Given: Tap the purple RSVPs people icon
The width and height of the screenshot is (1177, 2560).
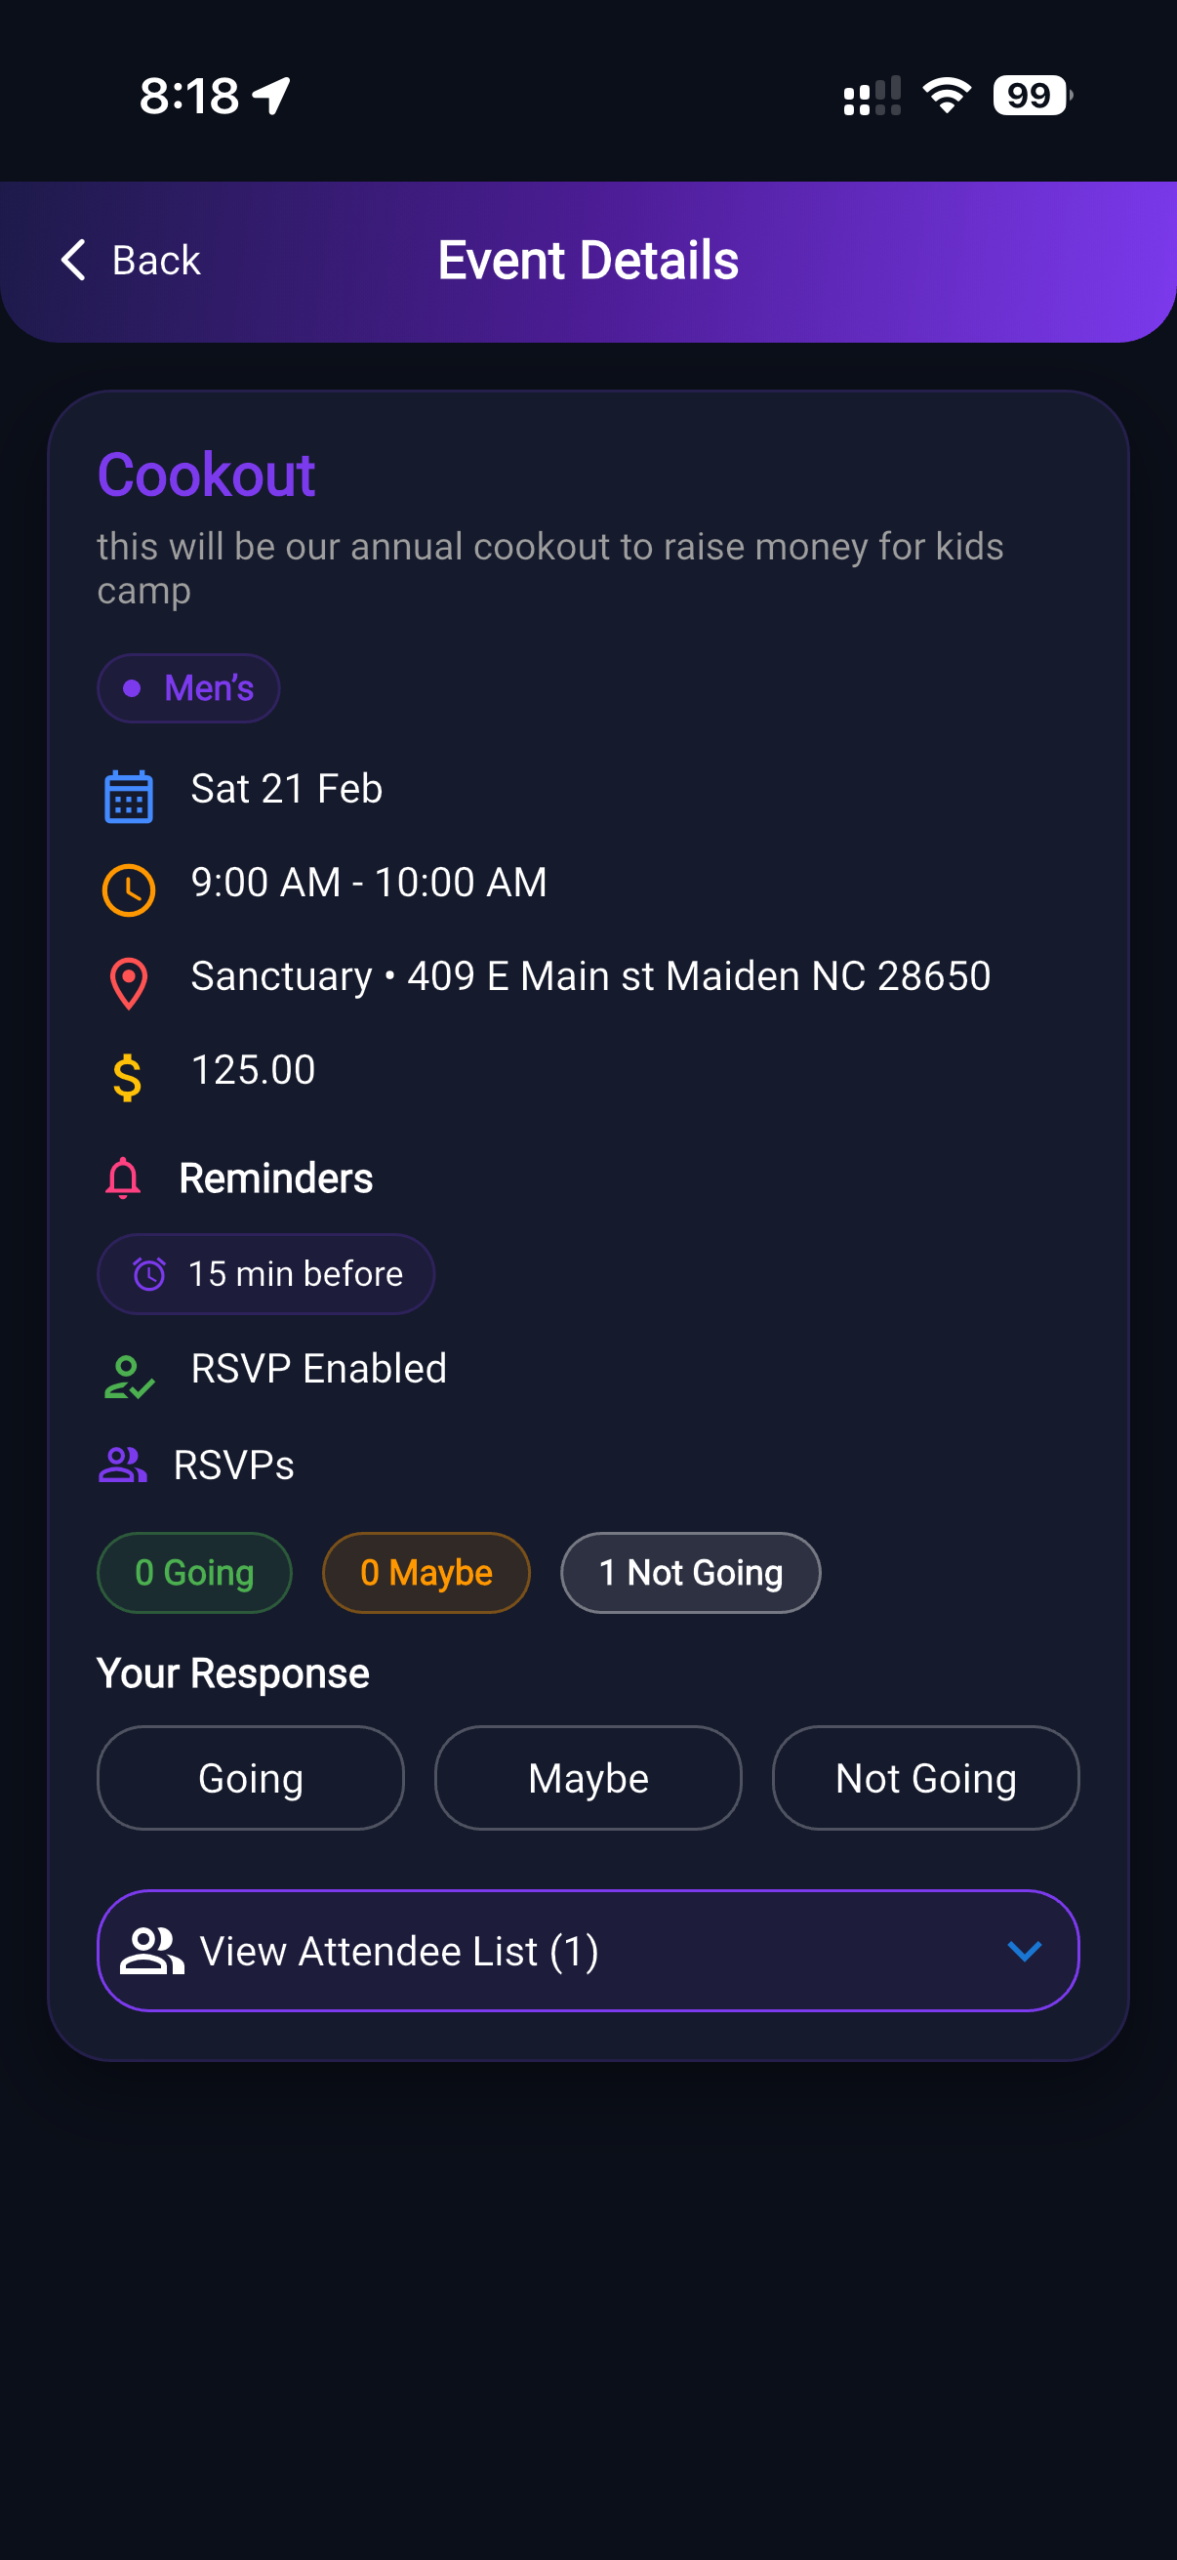Looking at the screenshot, I should (x=123, y=1465).
